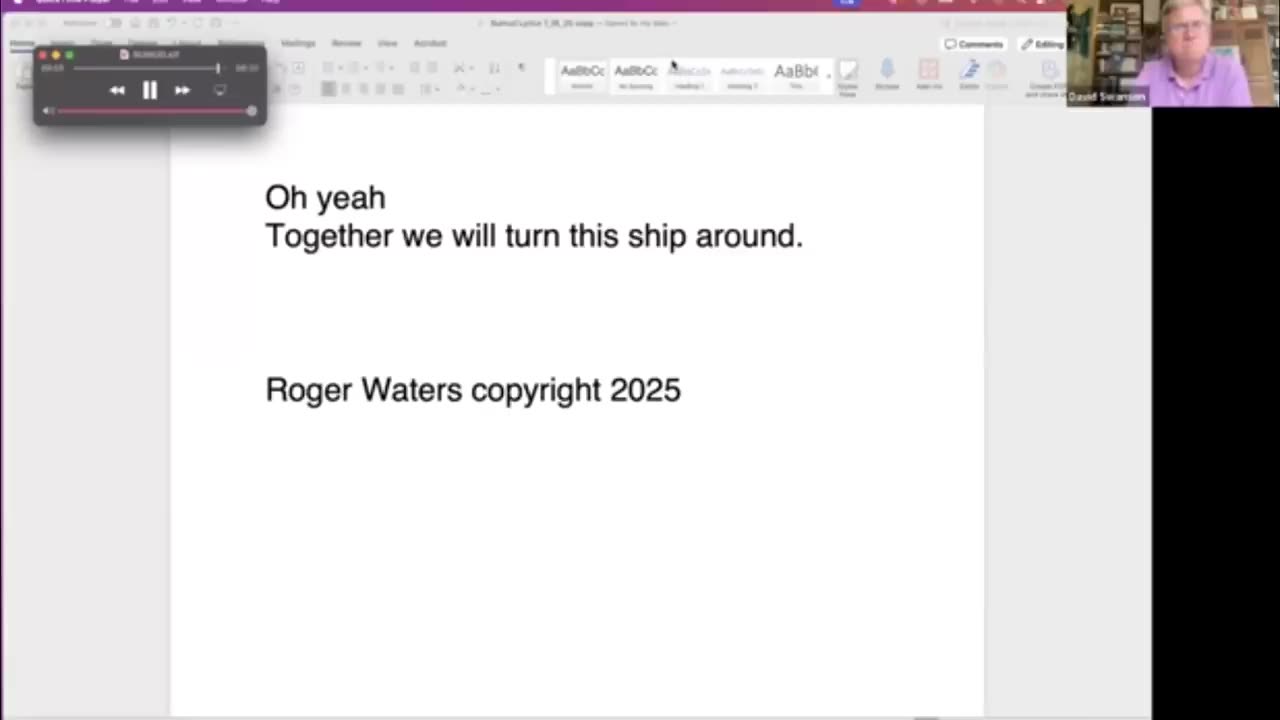Switch to the Review ribbon tab
The image size is (1280, 720).
[x=346, y=43]
